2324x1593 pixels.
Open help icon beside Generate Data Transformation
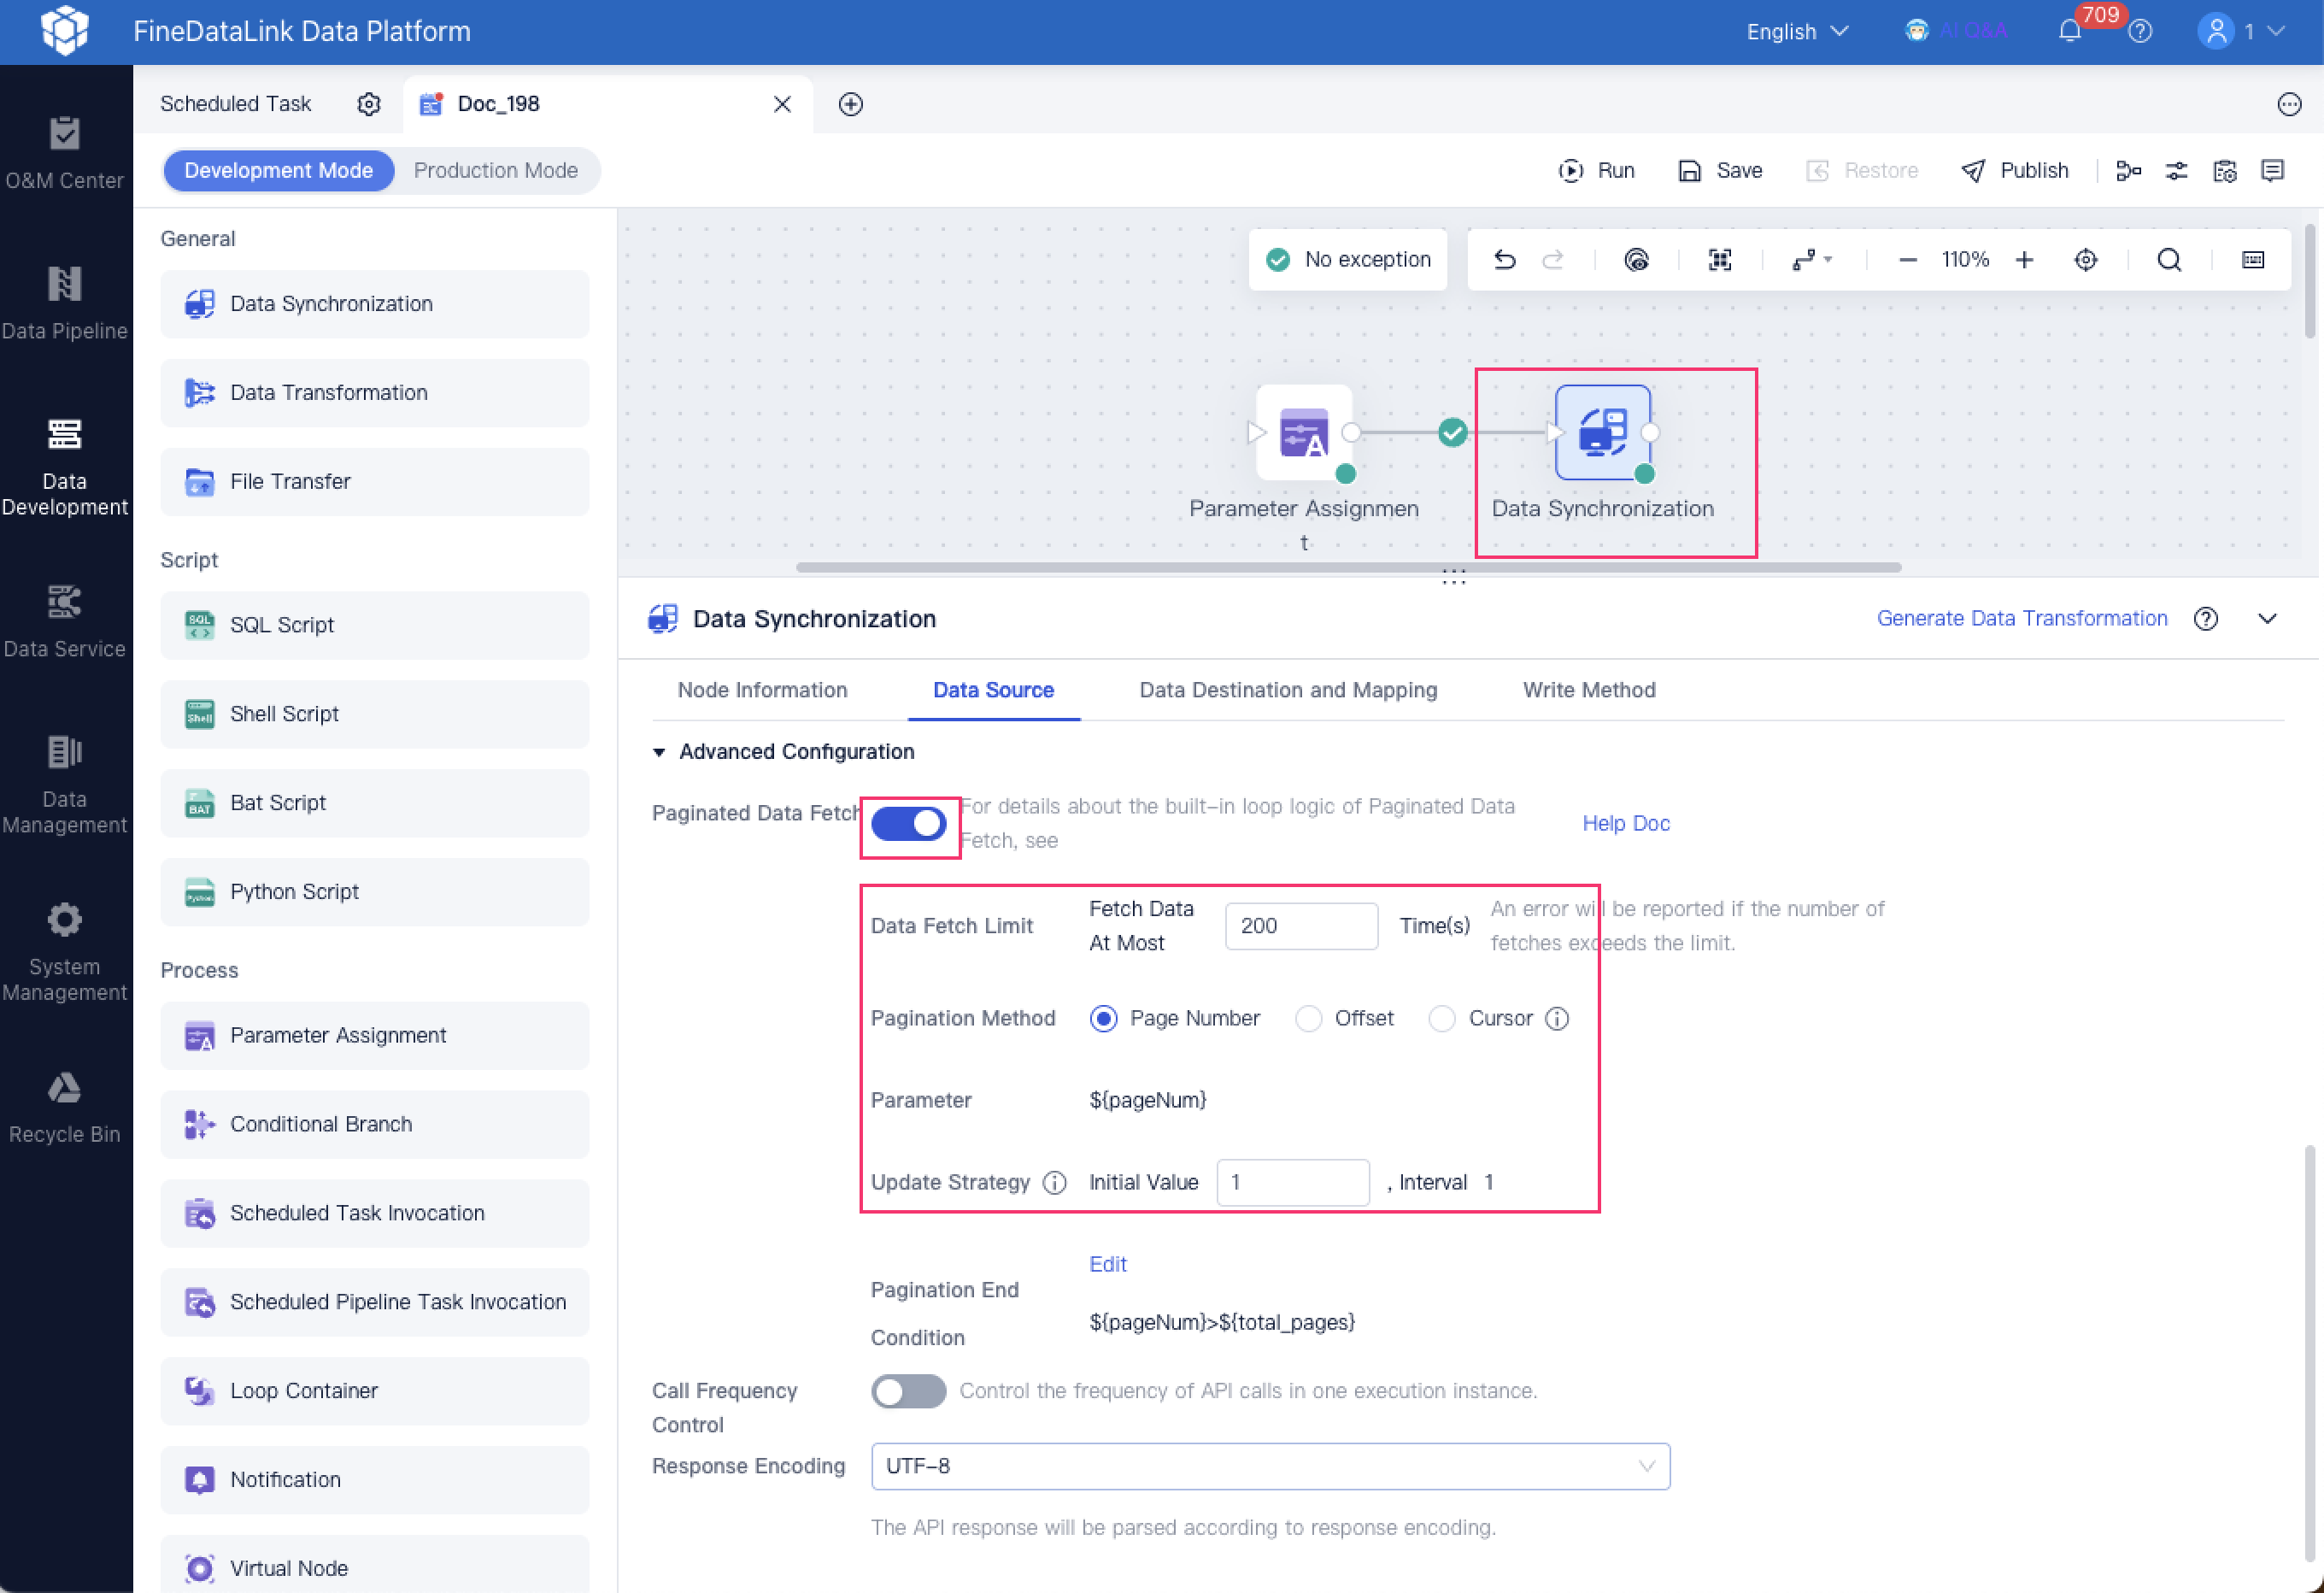pos(2206,619)
